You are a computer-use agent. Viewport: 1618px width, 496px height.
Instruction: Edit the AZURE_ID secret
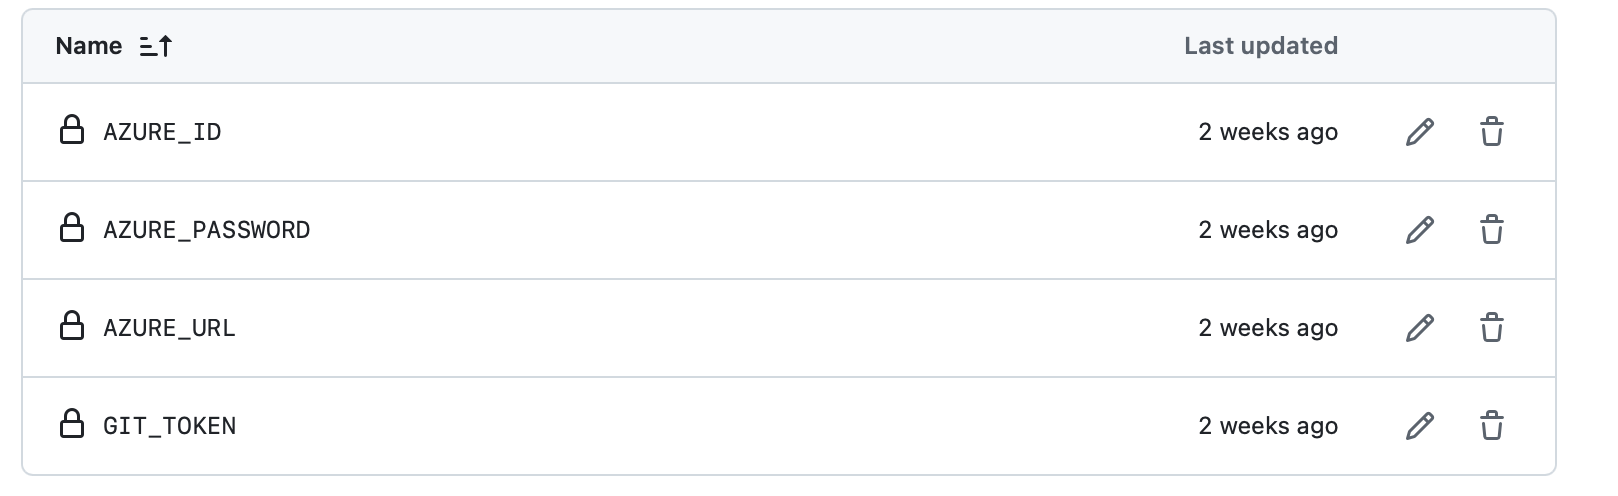(x=1420, y=132)
